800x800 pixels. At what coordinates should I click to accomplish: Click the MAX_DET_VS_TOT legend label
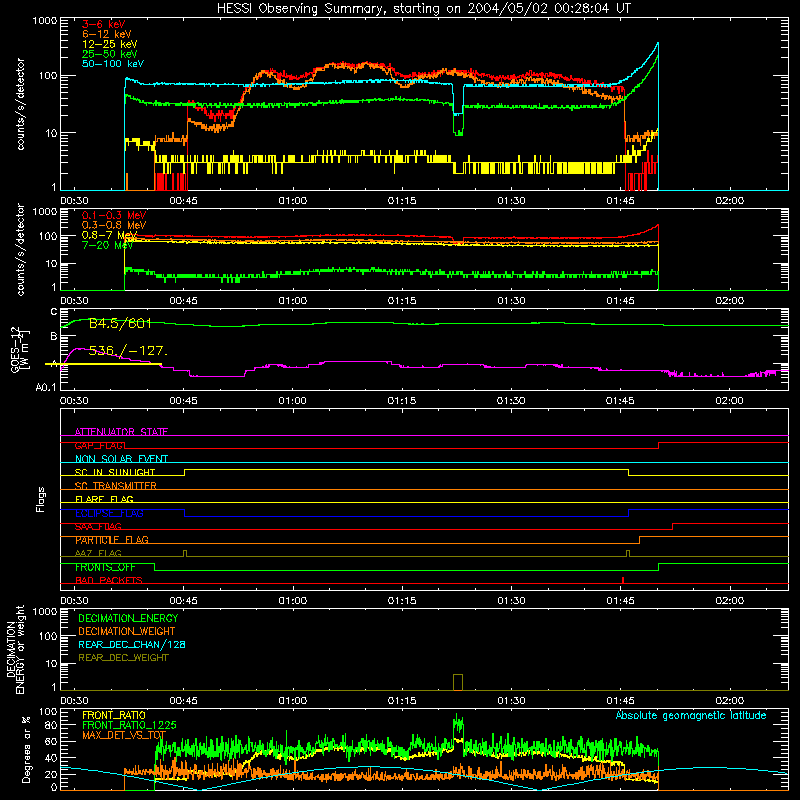[x=124, y=735]
